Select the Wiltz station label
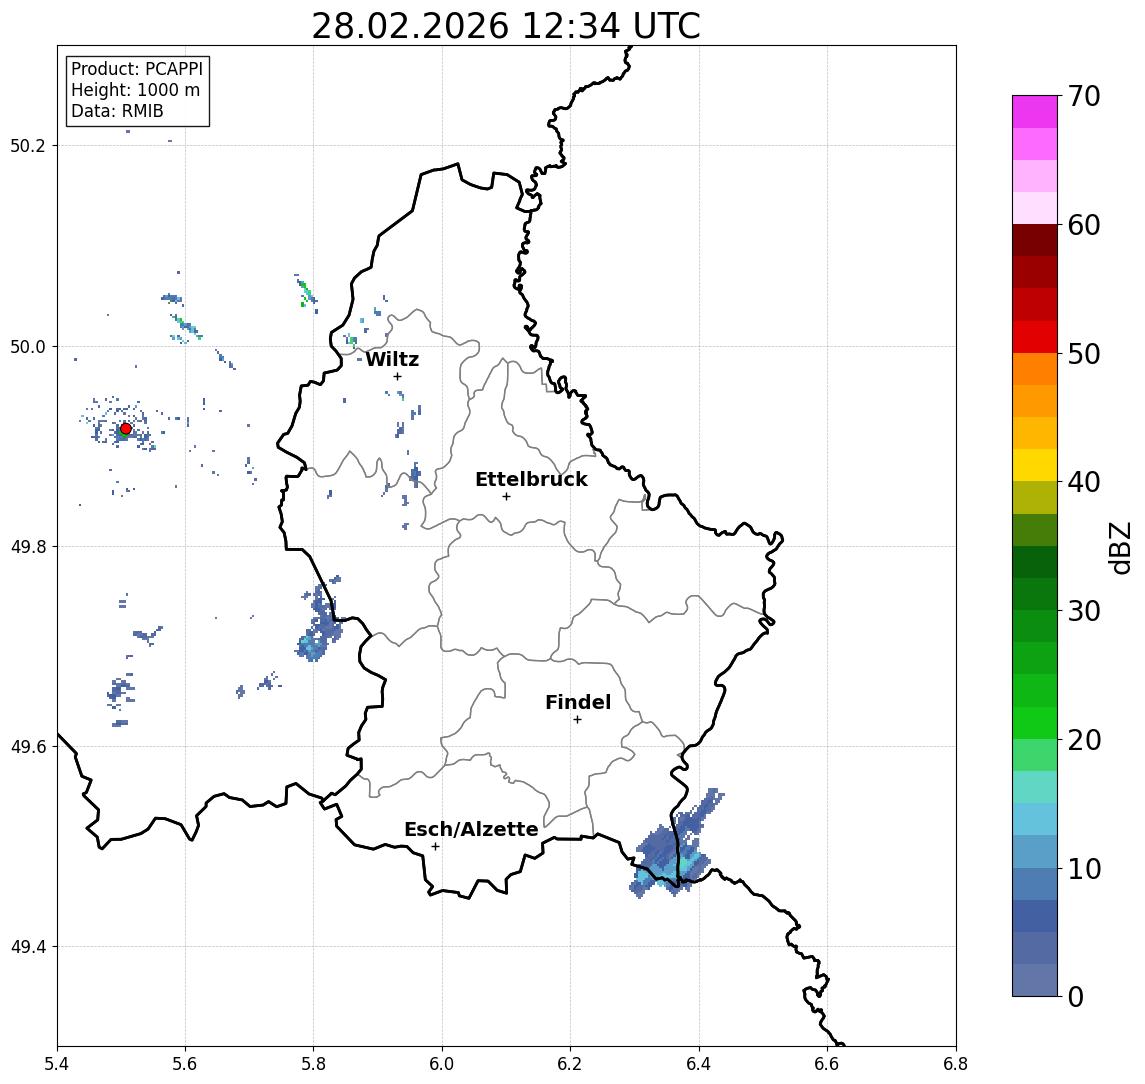The image size is (1145, 1084). (392, 359)
